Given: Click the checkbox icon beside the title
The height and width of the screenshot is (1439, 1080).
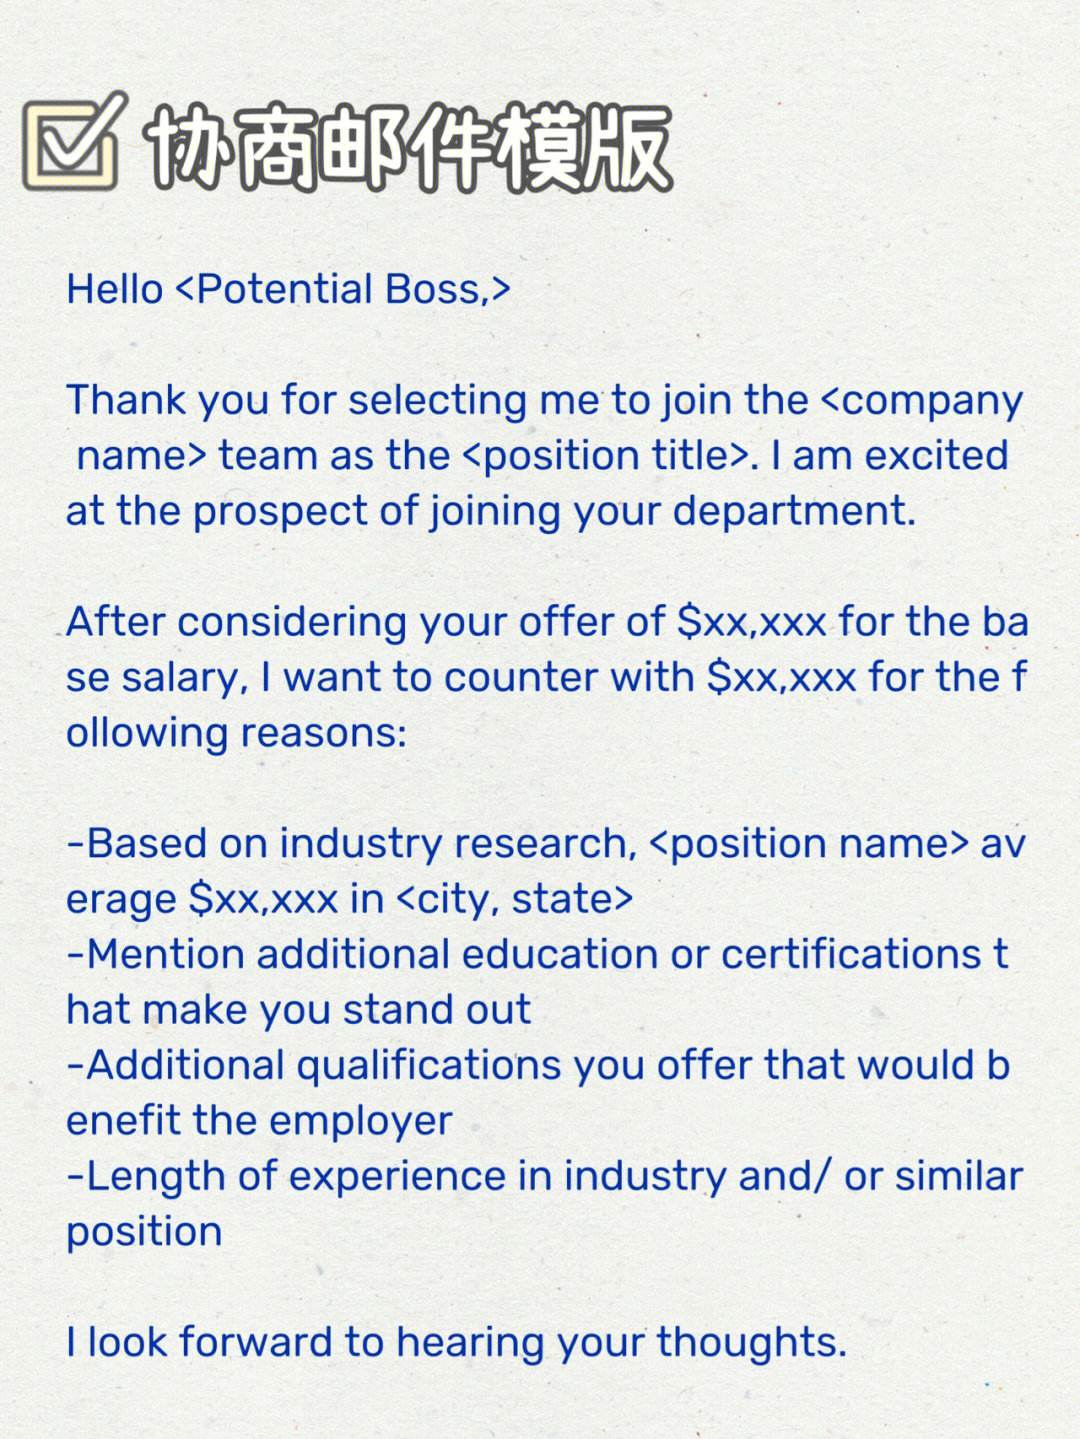Looking at the screenshot, I should (75, 142).
